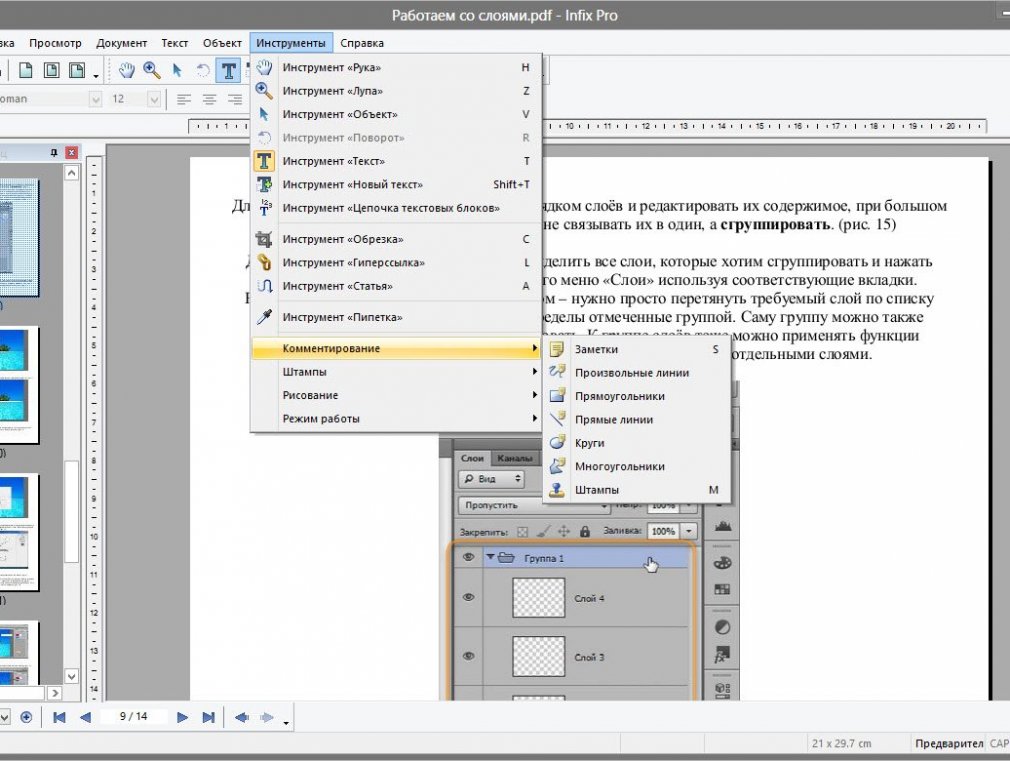Open the Текст menu
Image resolution: width=1010 pixels, height=761 pixels.
[x=174, y=43]
